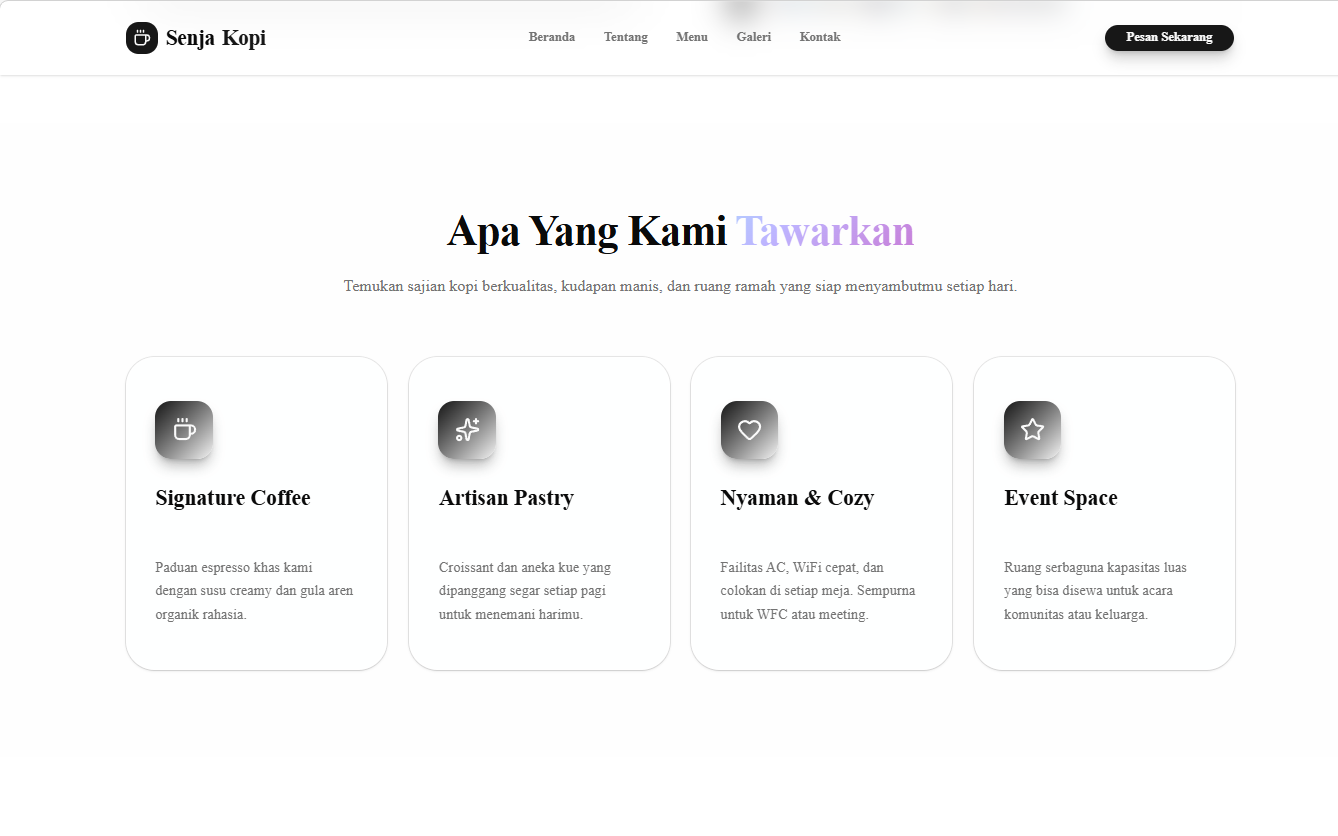Click the heading 'Apa Yang Kami Tawarkan'
Viewport: 1338px width, 836px height.
[x=680, y=230]
